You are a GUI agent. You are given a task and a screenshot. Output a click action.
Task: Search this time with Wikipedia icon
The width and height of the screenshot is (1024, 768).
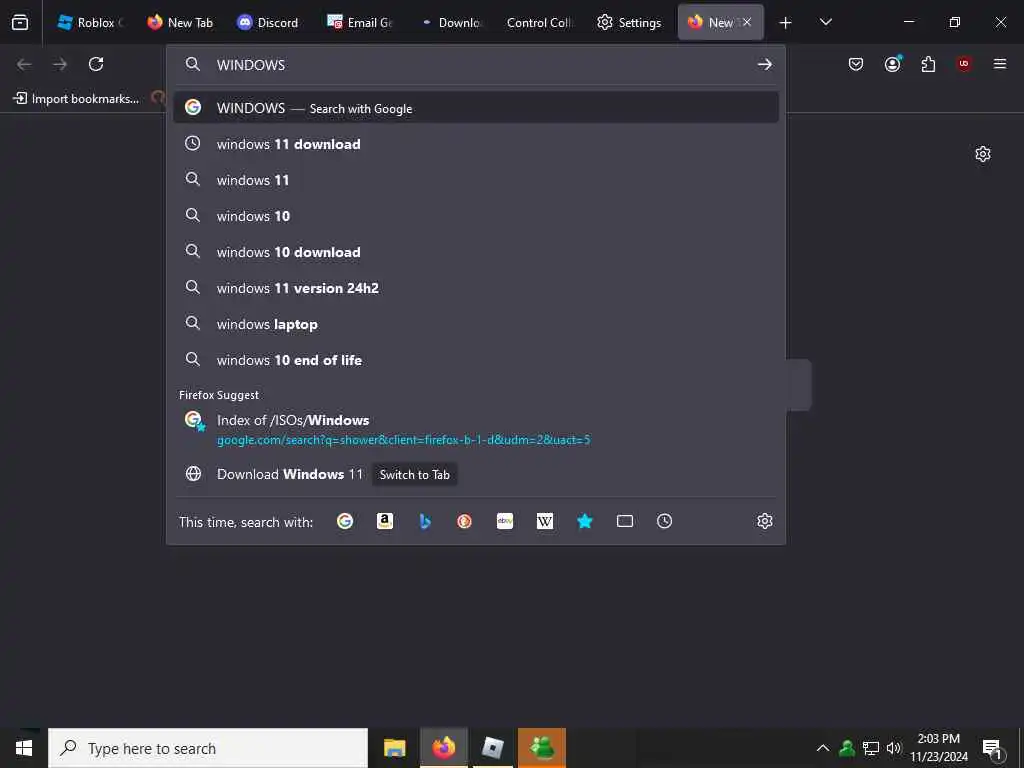545,521
